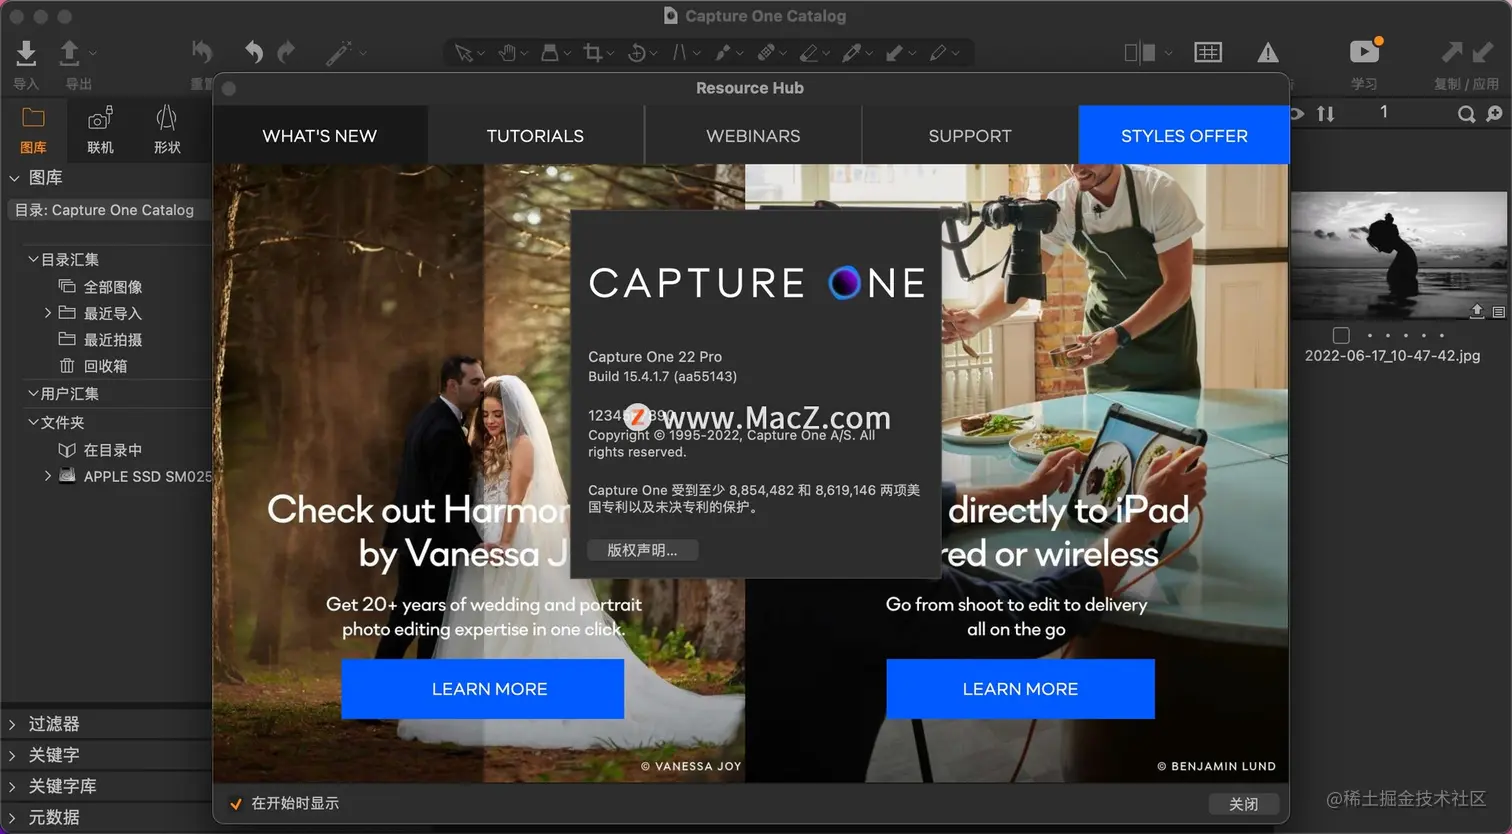Click the 版权声明... button

point(642,550)
